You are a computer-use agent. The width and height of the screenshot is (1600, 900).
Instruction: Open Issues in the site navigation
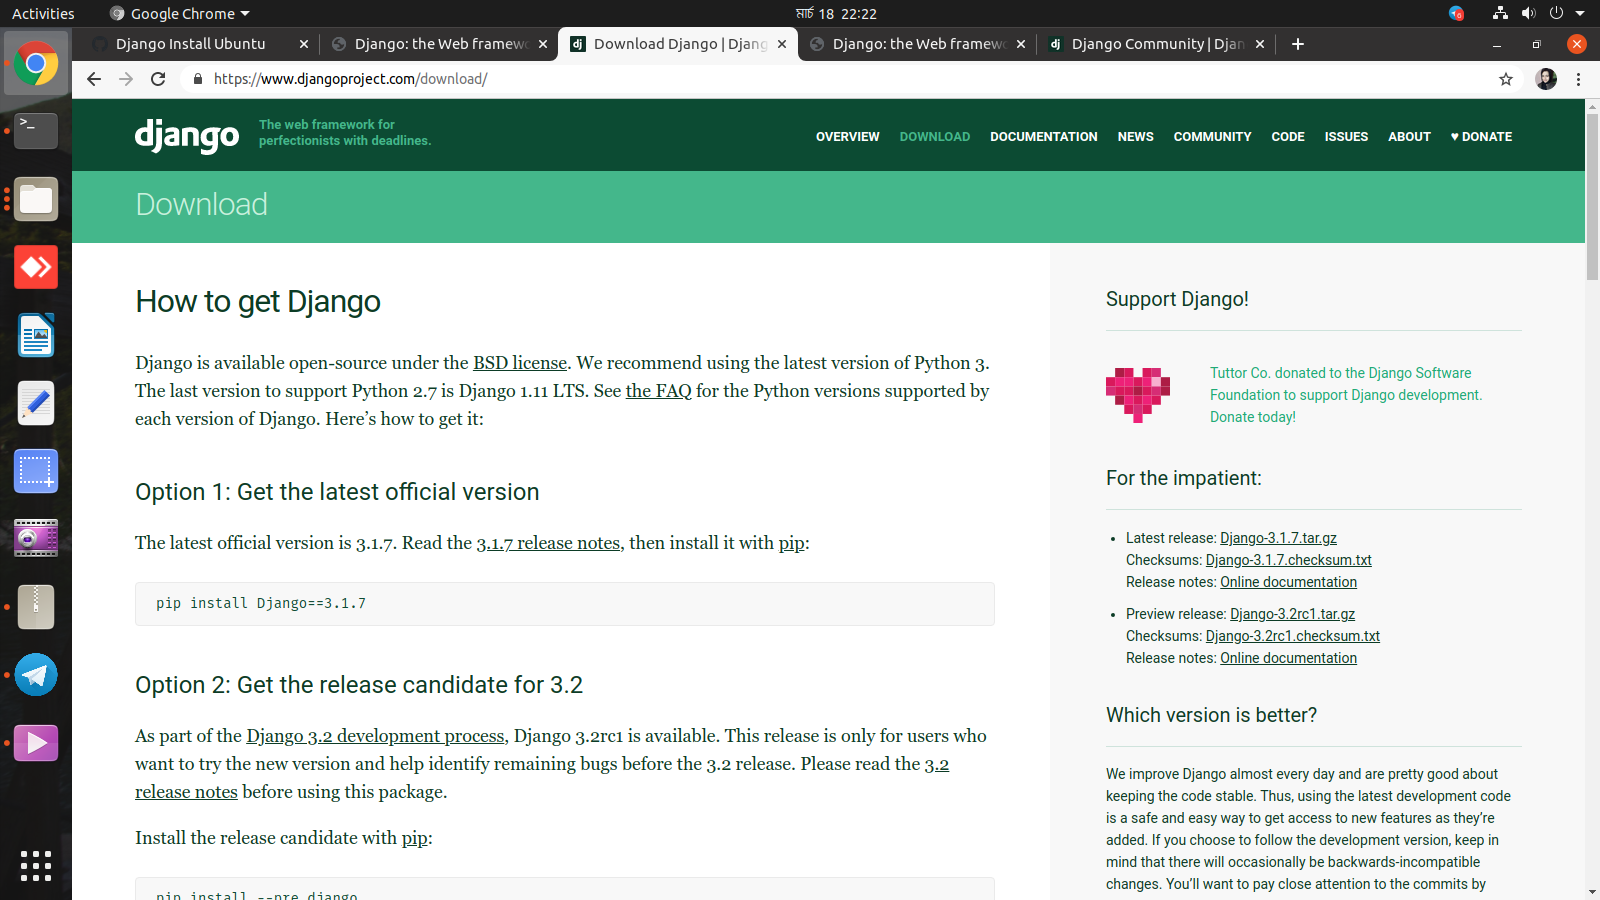1347,137
